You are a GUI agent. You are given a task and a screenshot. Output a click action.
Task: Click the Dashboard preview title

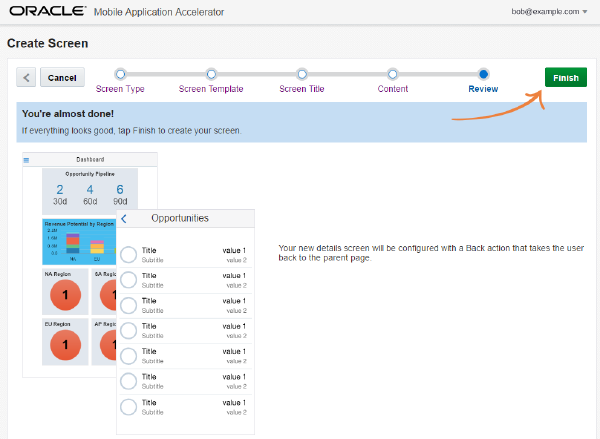90,159
